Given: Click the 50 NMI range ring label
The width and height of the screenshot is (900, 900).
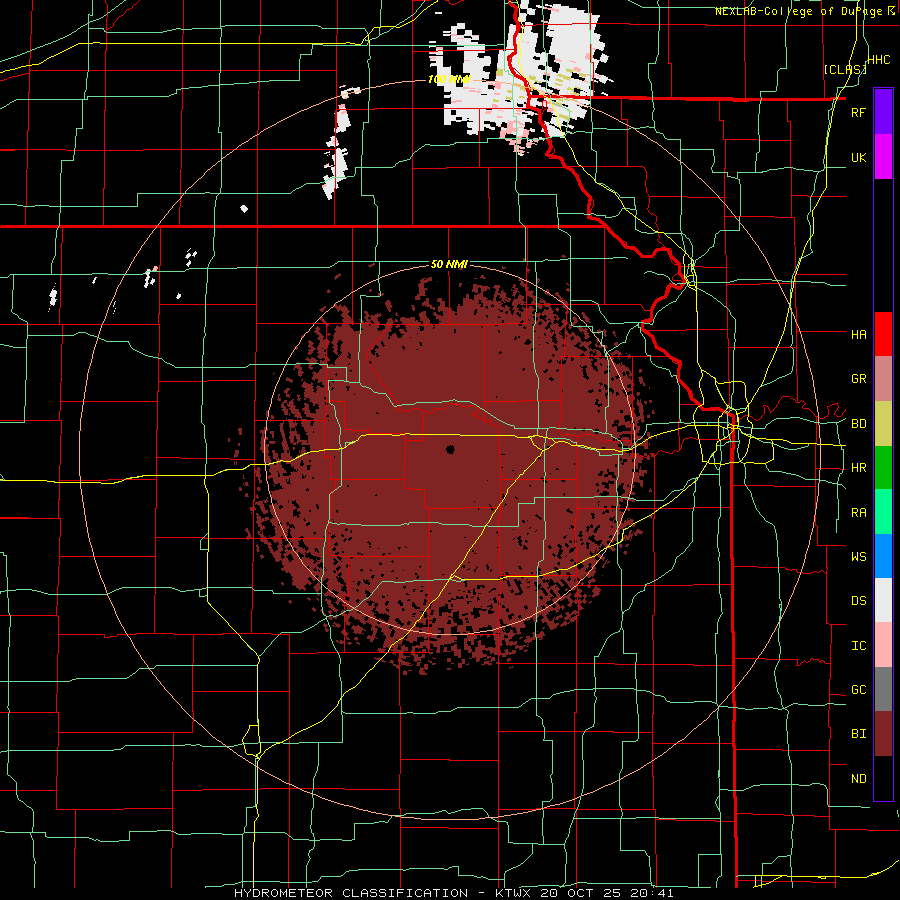Looking at the screenshot, I should pos(449,264).
